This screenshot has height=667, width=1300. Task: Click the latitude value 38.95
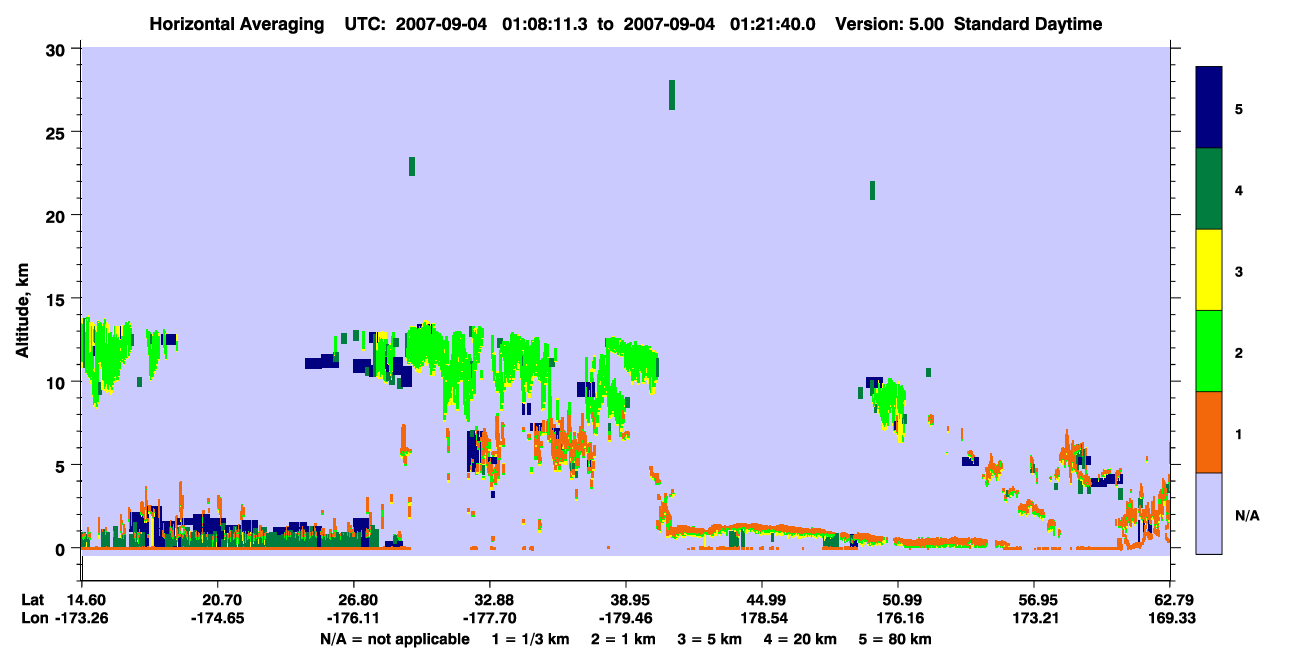[x=626, y=600]
